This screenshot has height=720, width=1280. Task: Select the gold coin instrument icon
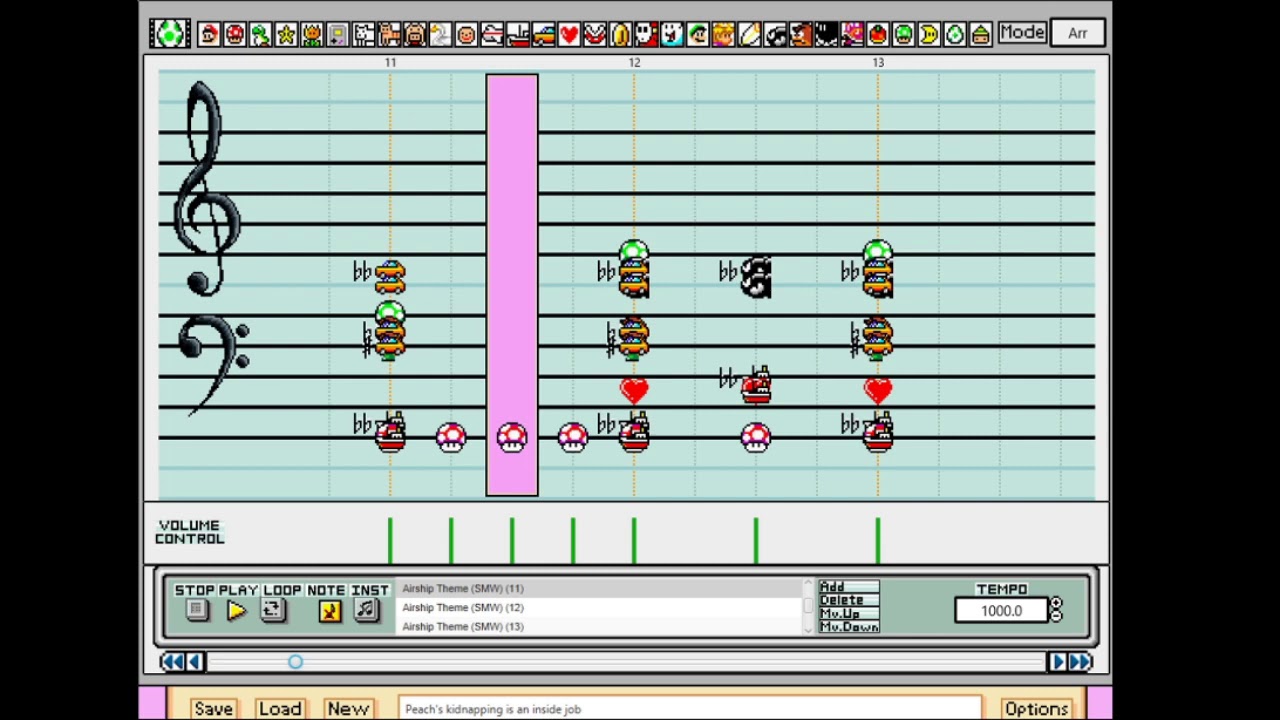tap(621, 35)
